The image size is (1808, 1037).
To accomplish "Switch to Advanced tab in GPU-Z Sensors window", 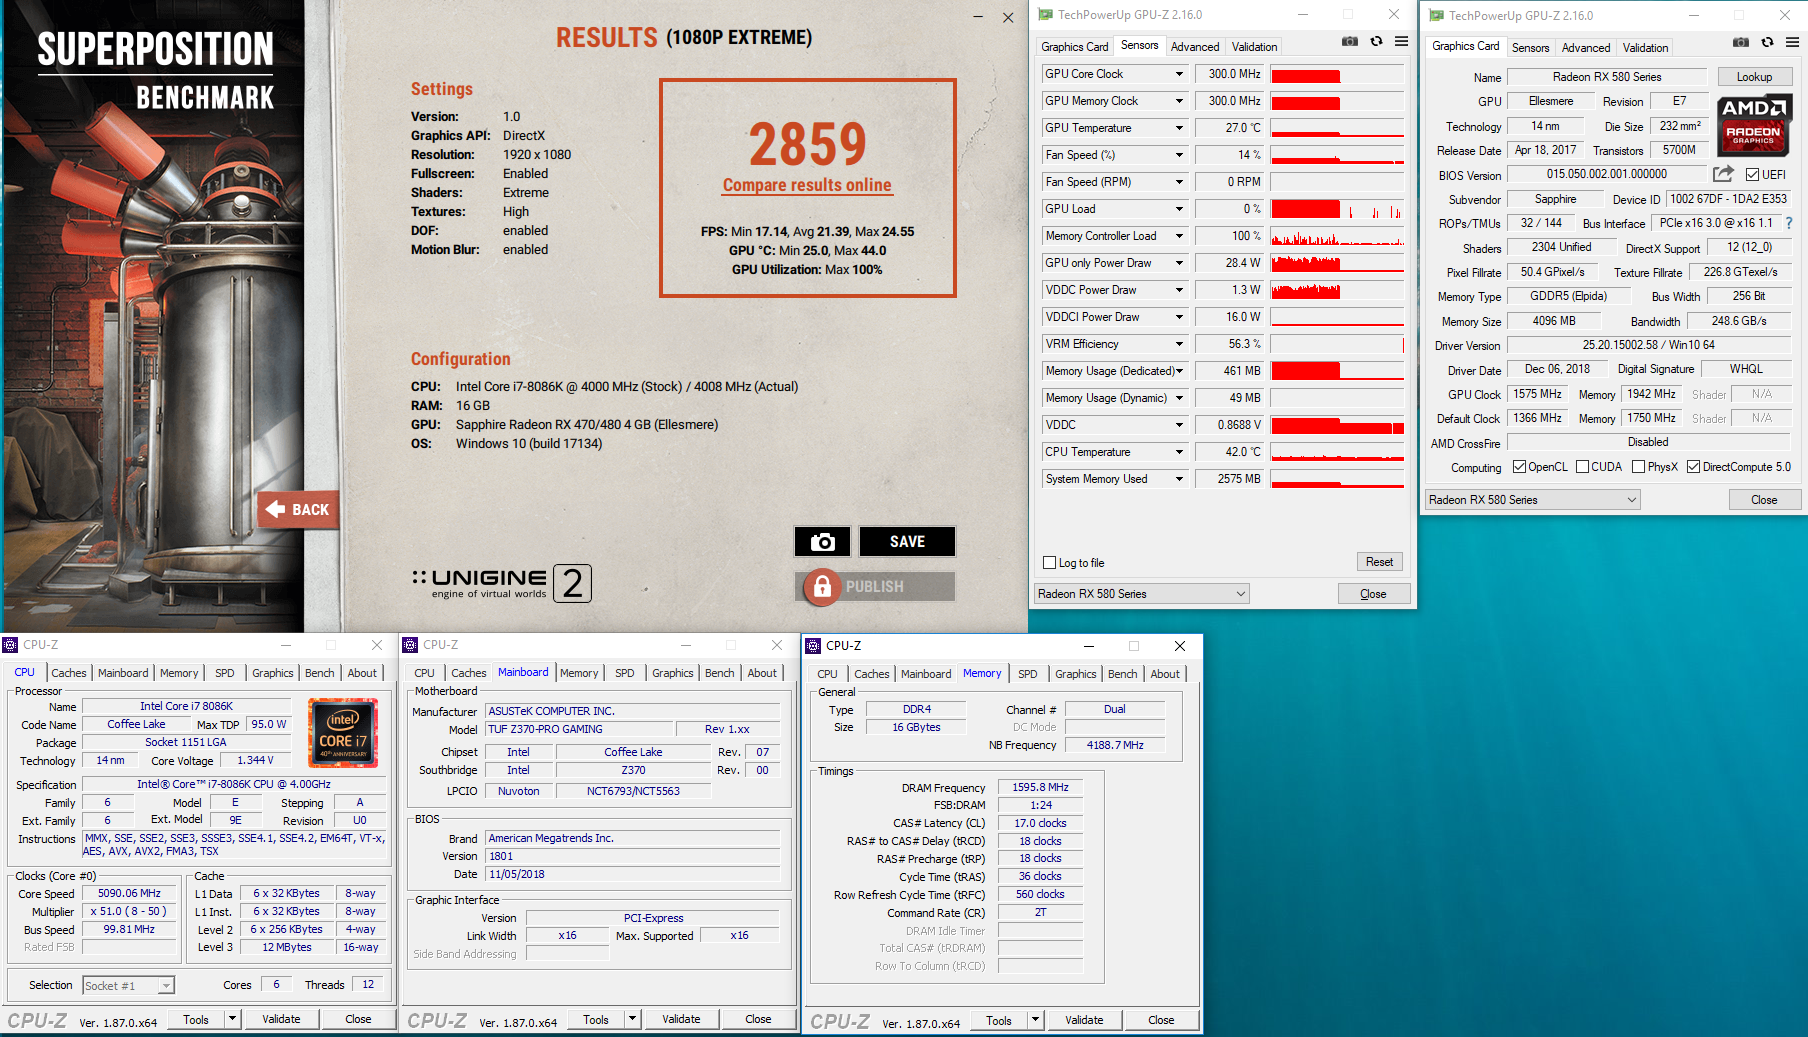I will (1194, 47).
